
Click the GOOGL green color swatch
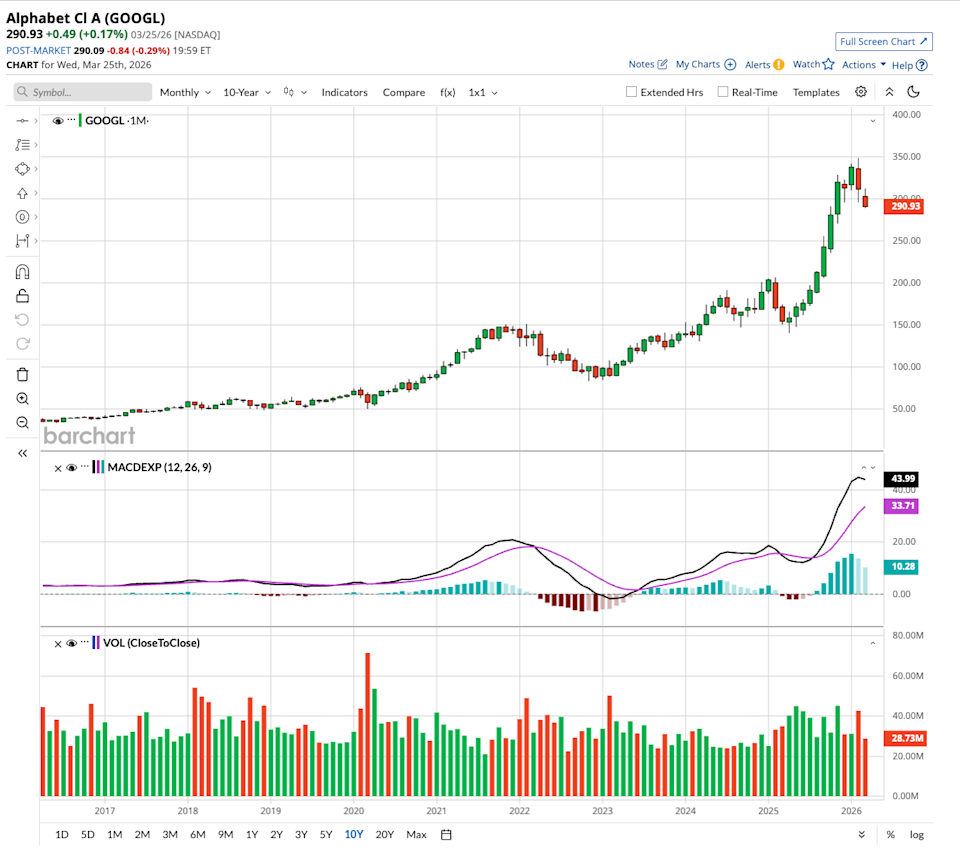click(x=81, y=121)
